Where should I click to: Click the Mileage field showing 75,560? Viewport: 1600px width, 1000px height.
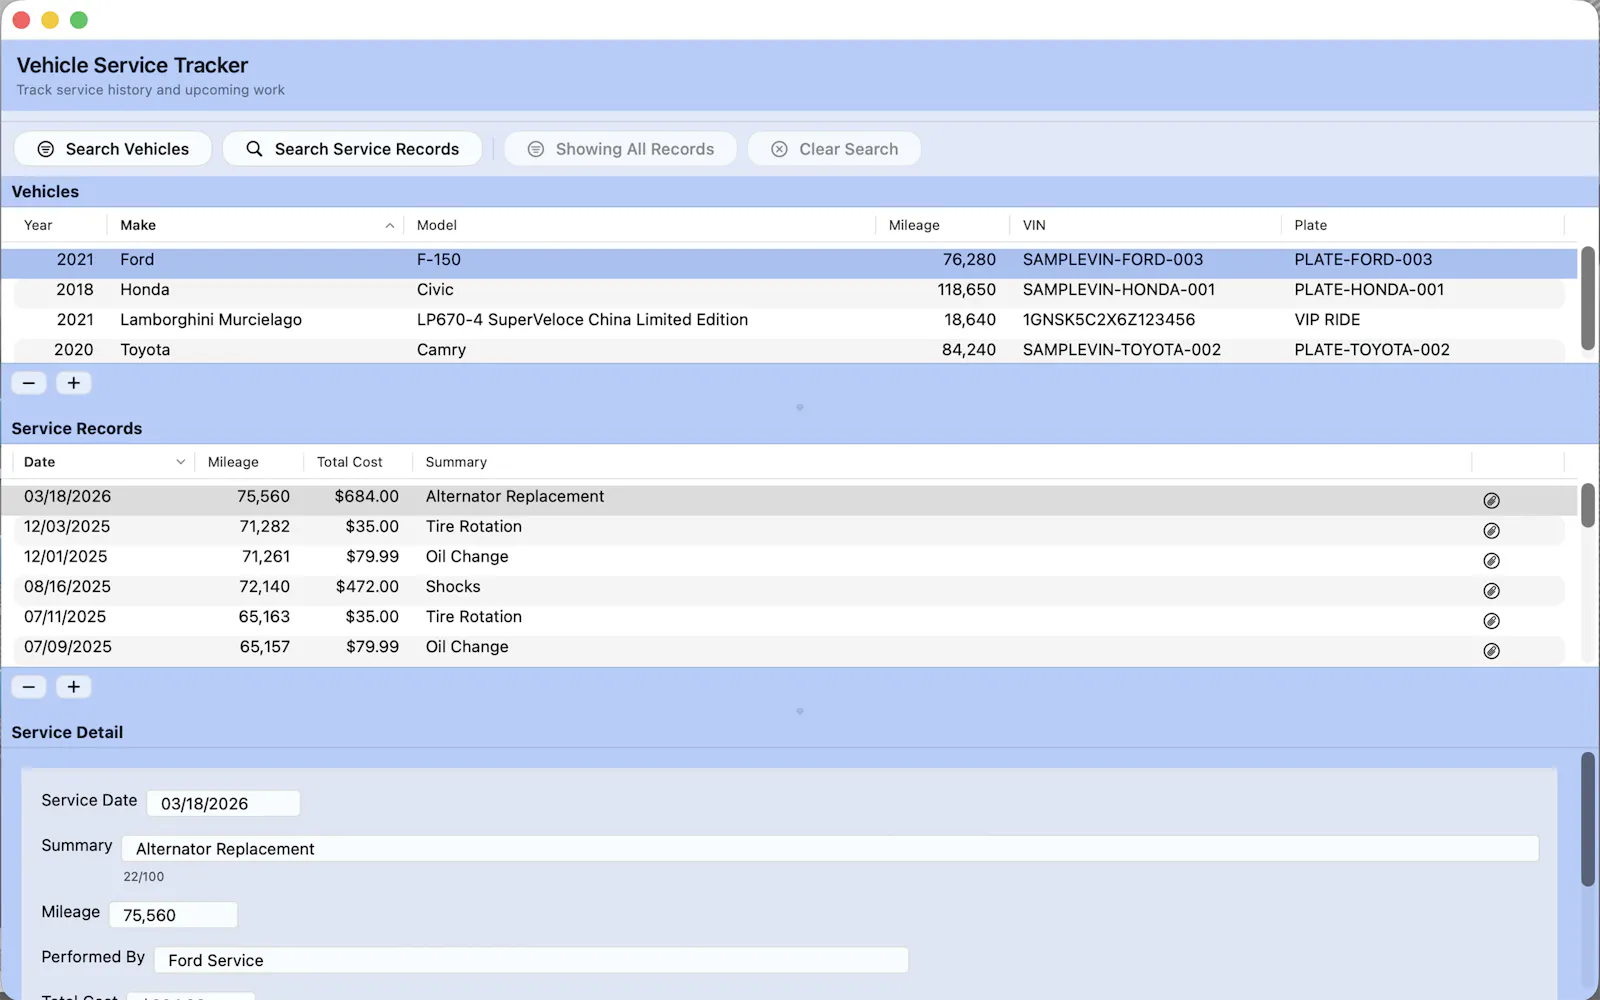(x=173, y=915)
